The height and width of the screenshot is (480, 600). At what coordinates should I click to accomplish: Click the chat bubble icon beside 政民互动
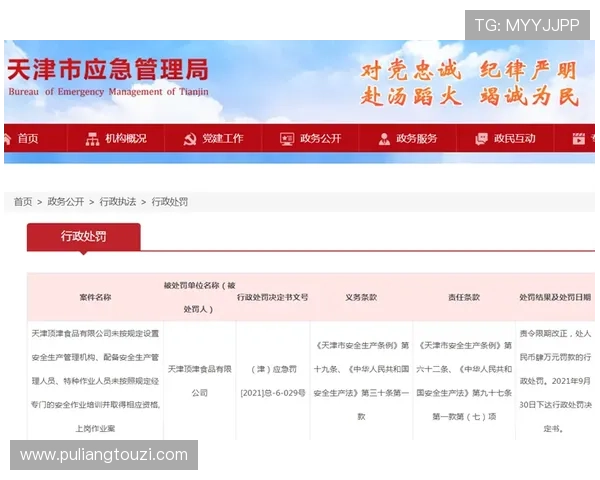tap(481, 139)
